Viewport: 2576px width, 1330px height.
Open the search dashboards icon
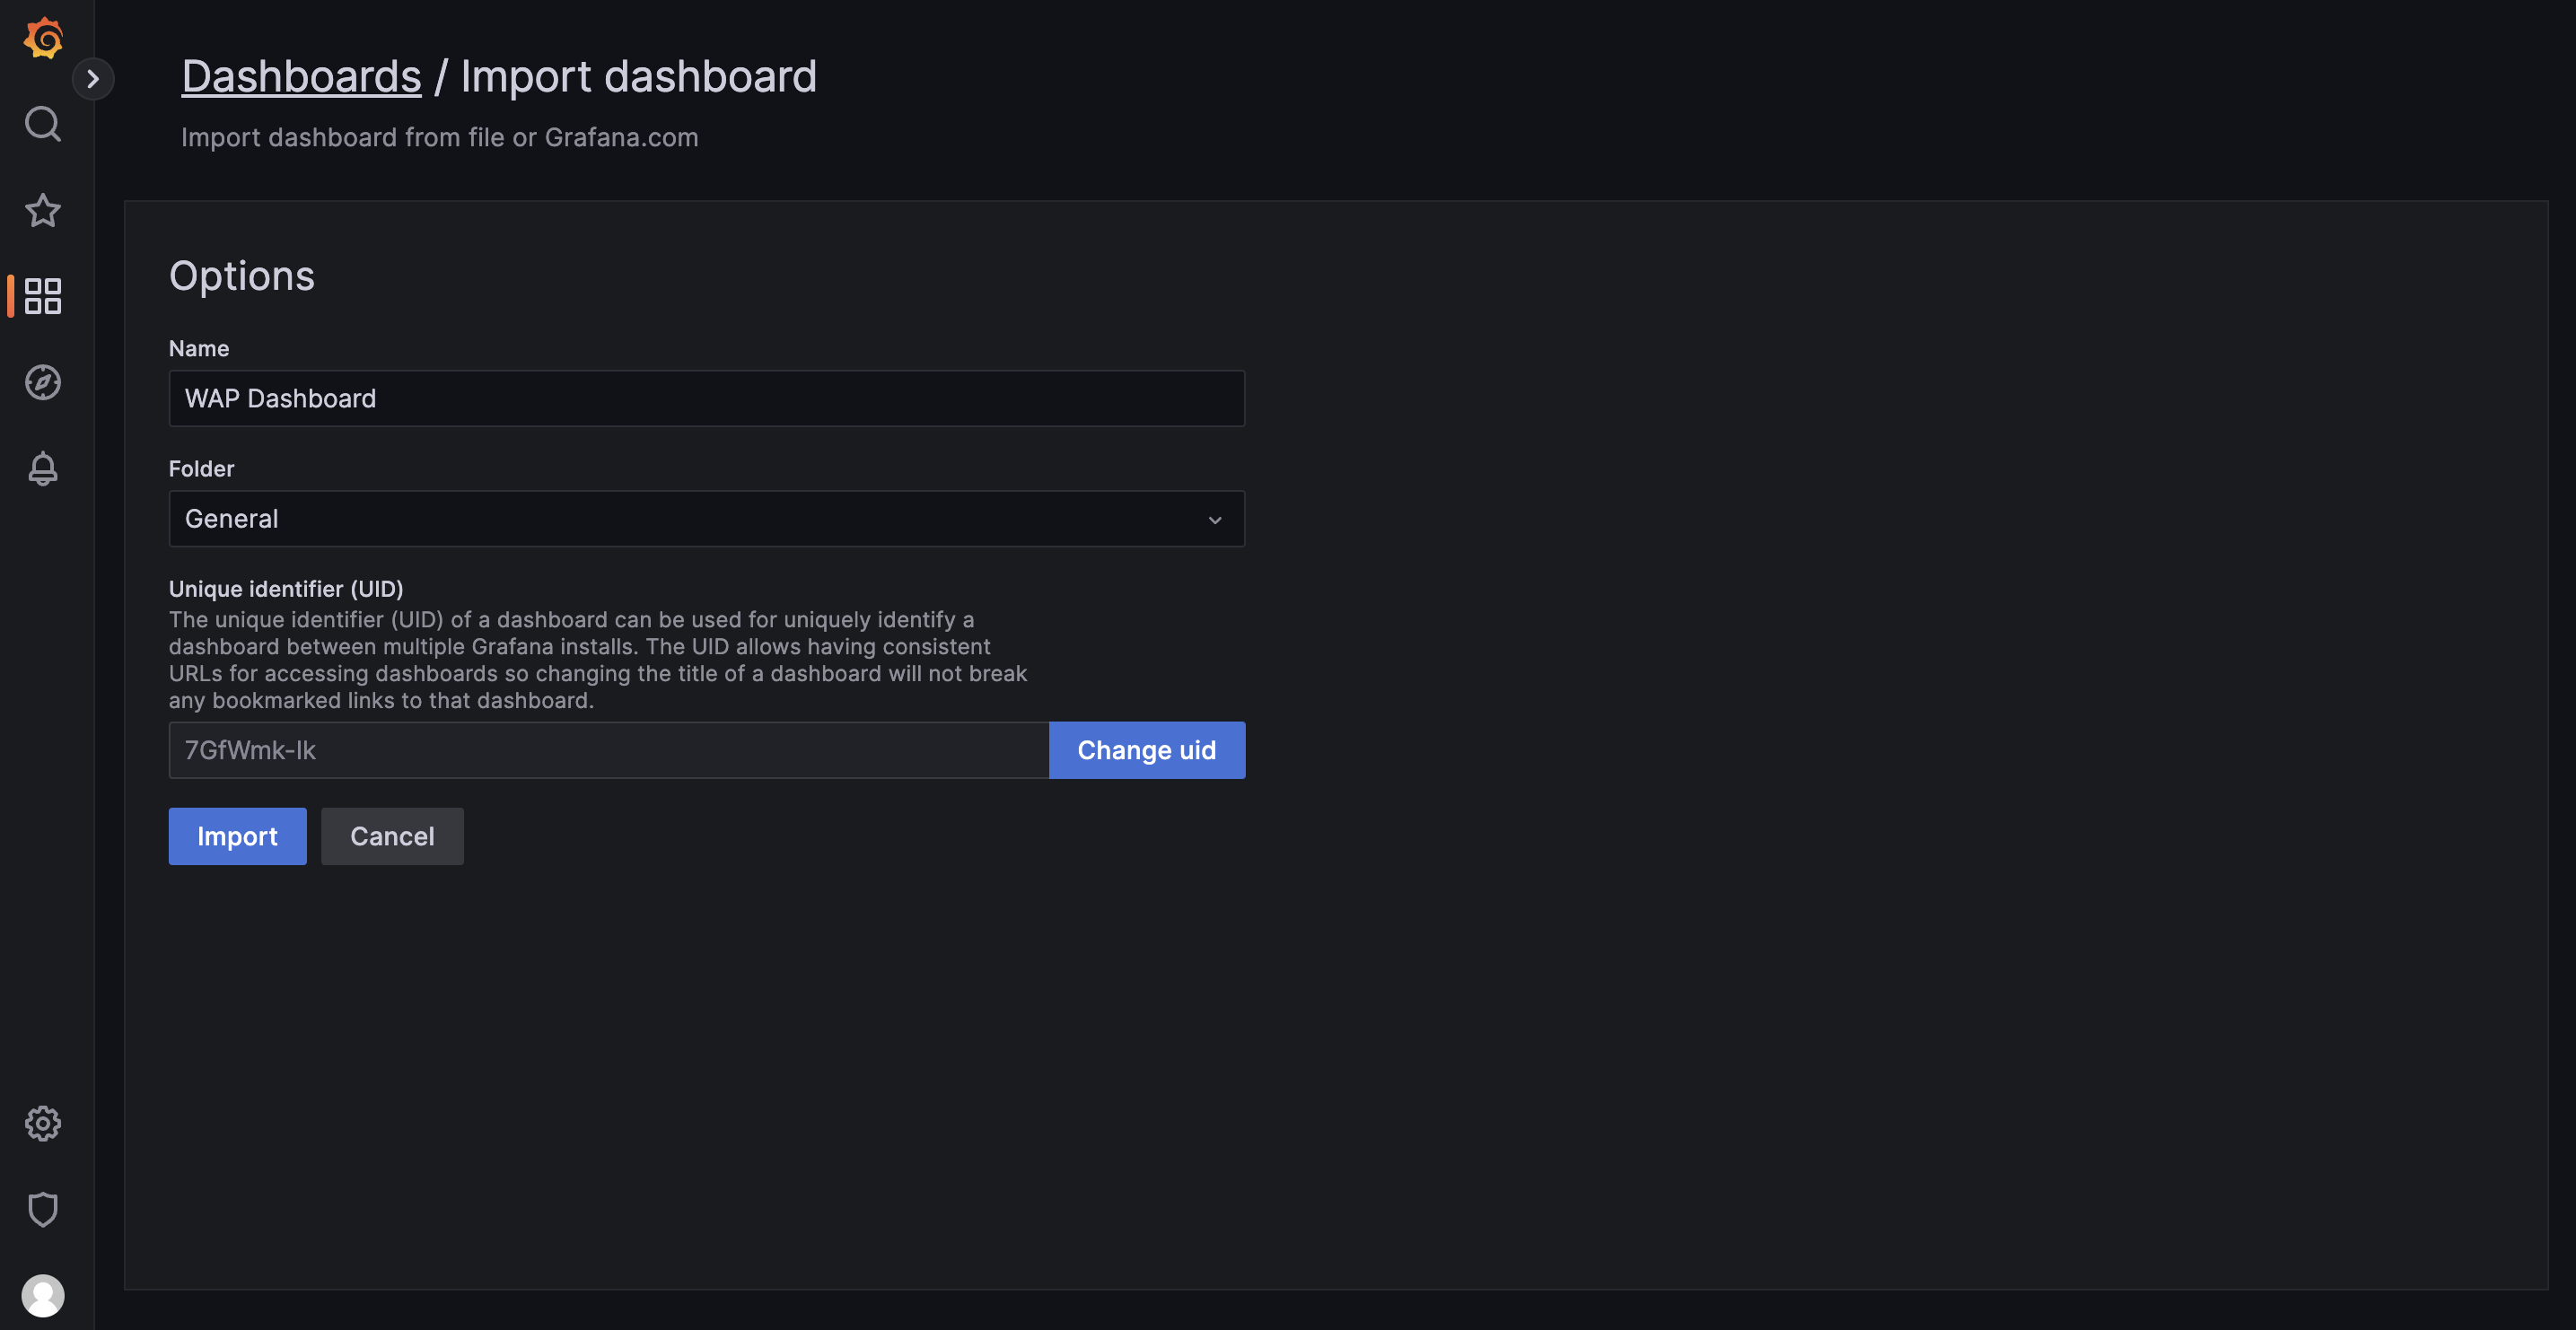43,124
